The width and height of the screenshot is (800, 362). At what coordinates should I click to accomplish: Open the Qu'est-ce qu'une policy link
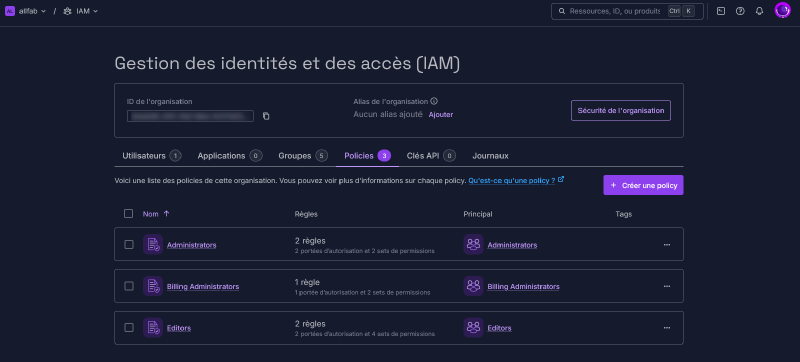point(512,180)
